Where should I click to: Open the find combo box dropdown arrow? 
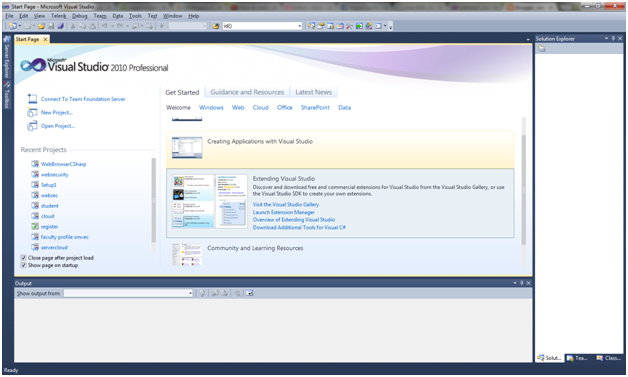pyautogui.click(x=299, y=26)
